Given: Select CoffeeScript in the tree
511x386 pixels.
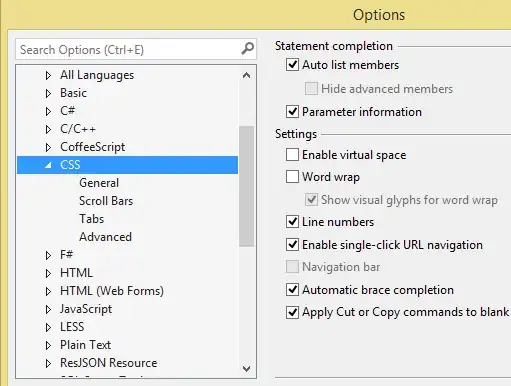Looking at the screenshot, I should (93, 147).
